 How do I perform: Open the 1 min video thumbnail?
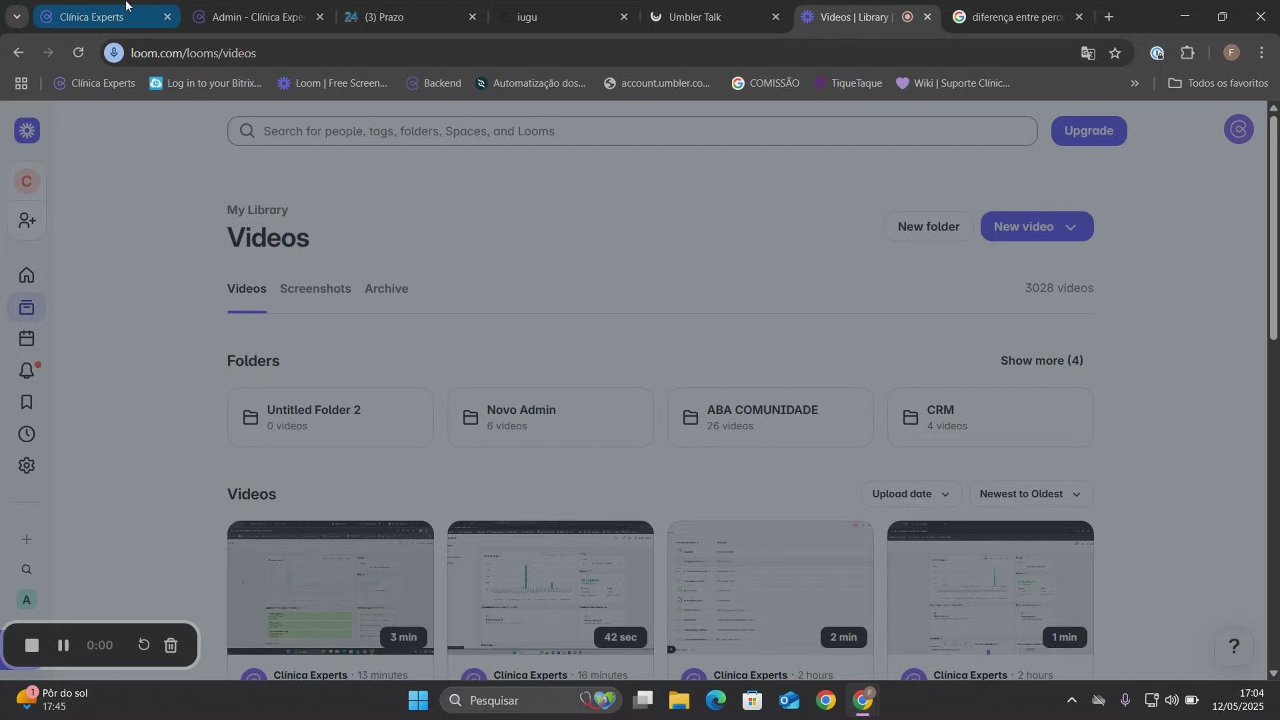[990, 588]
